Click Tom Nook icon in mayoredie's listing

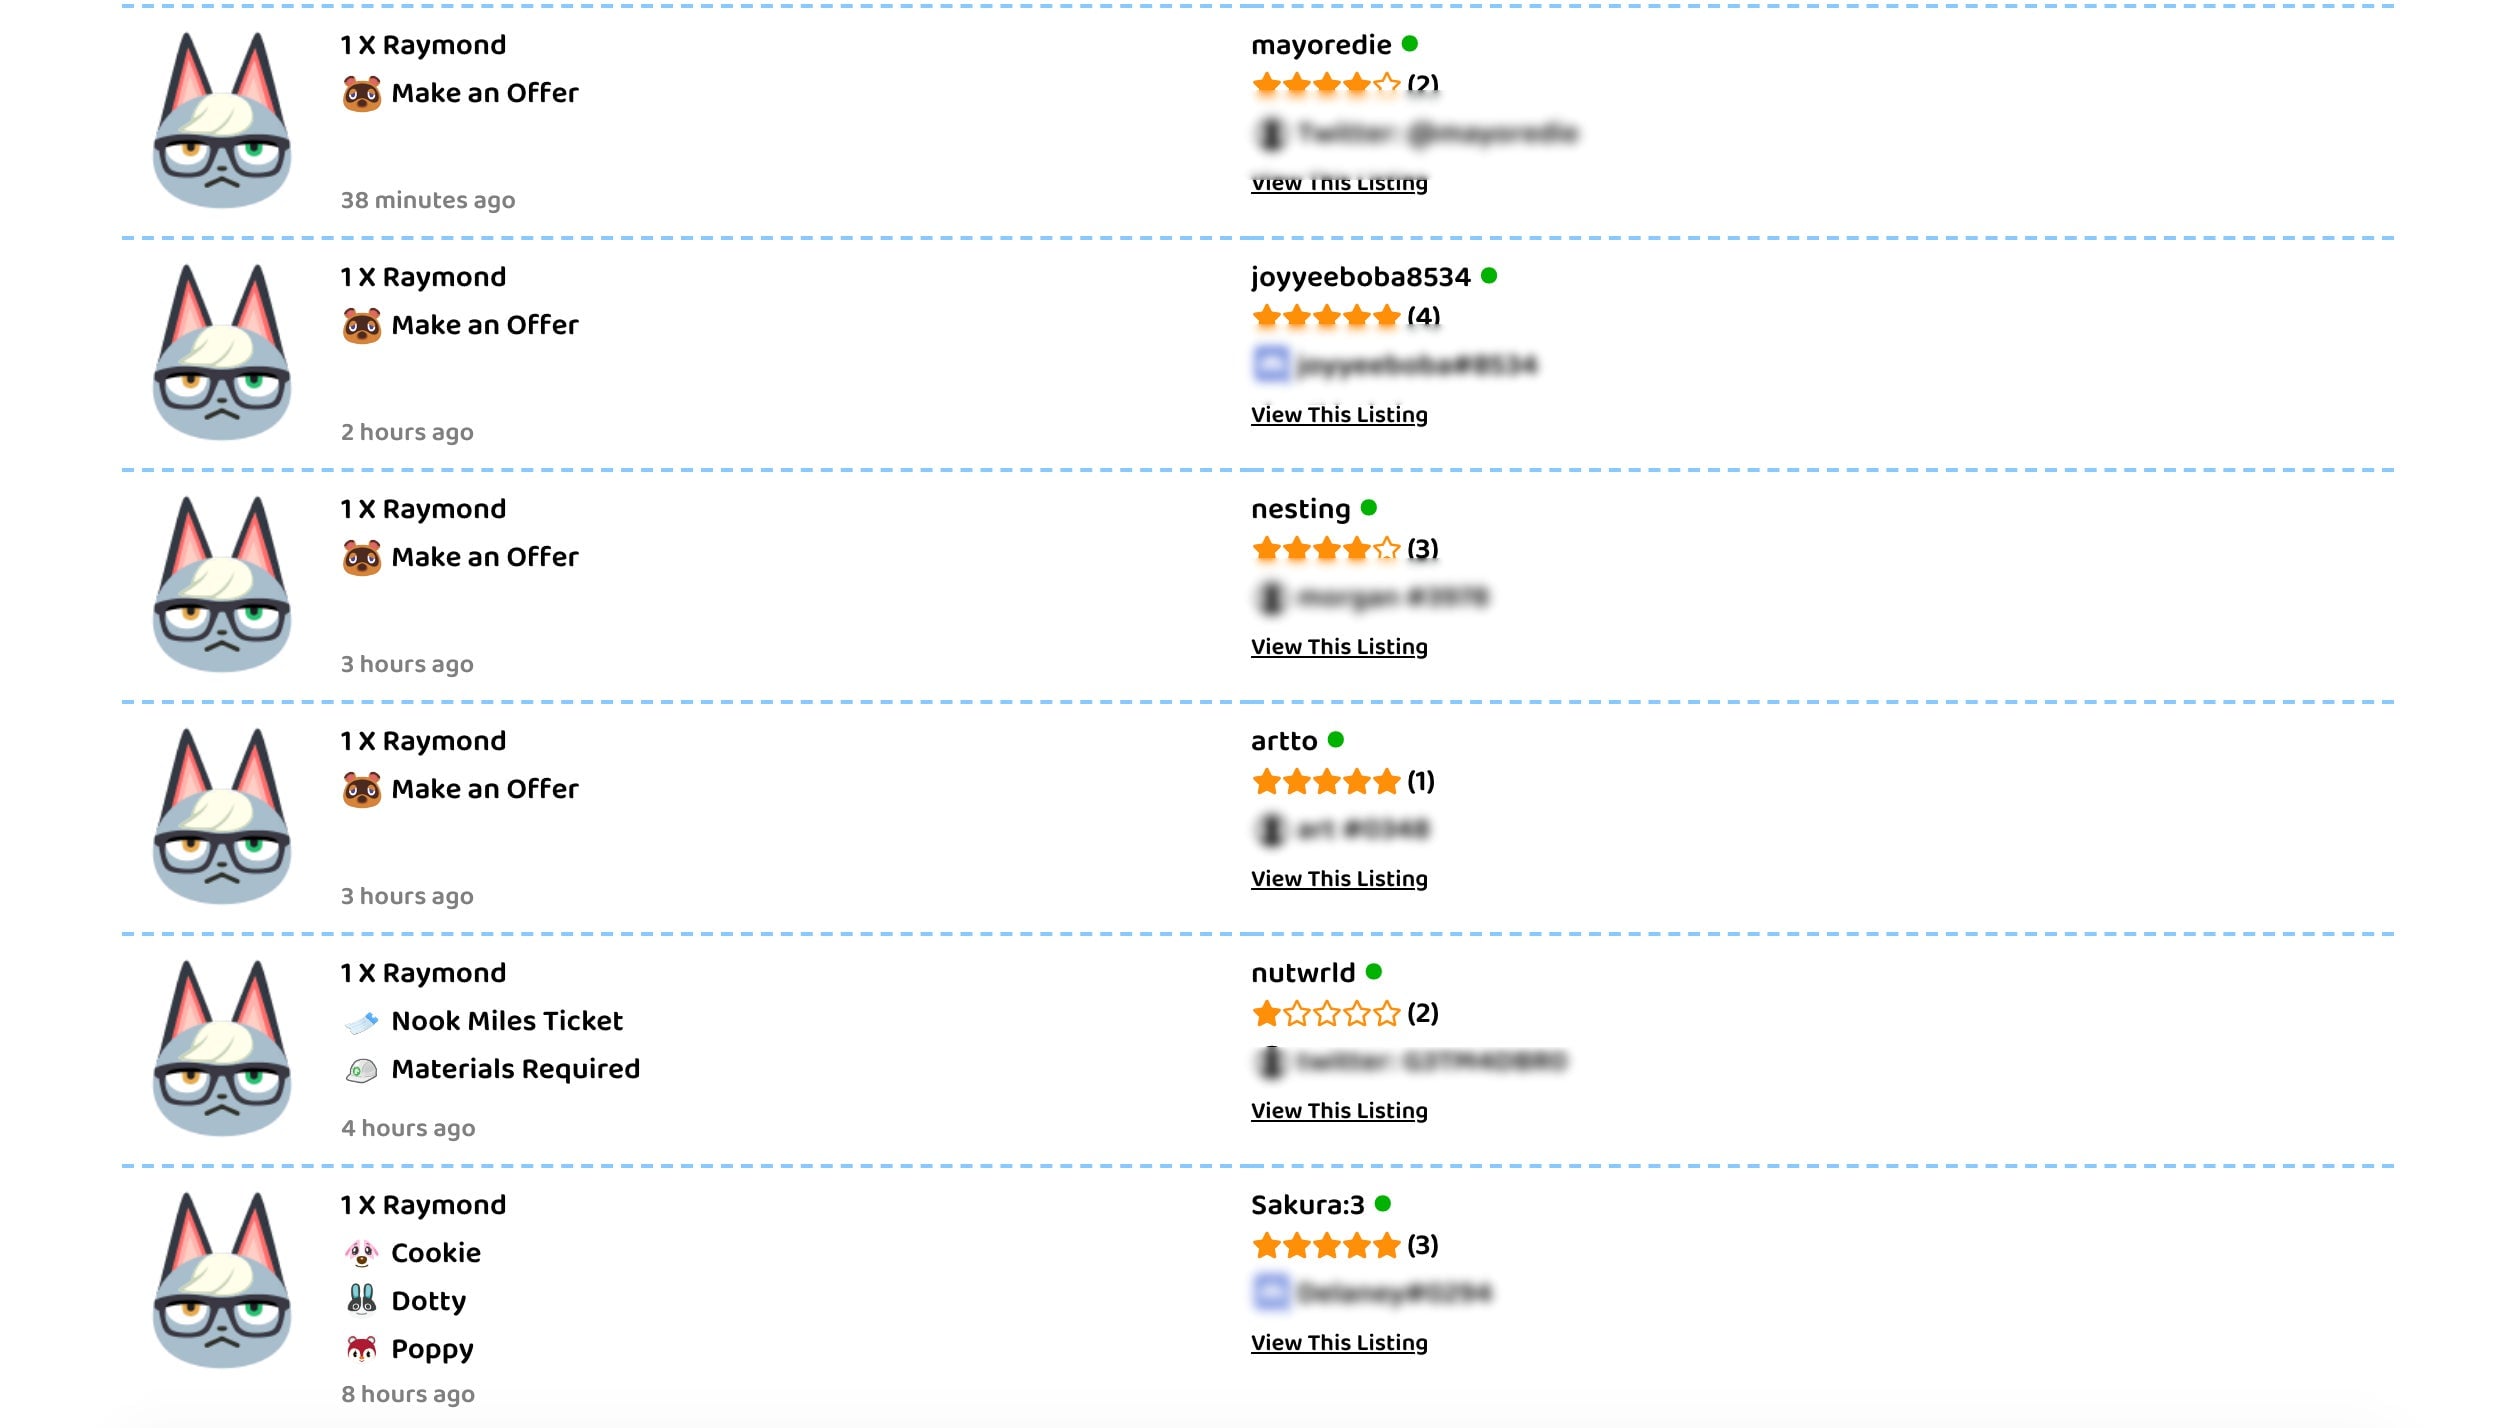click(x=361, y=94)
